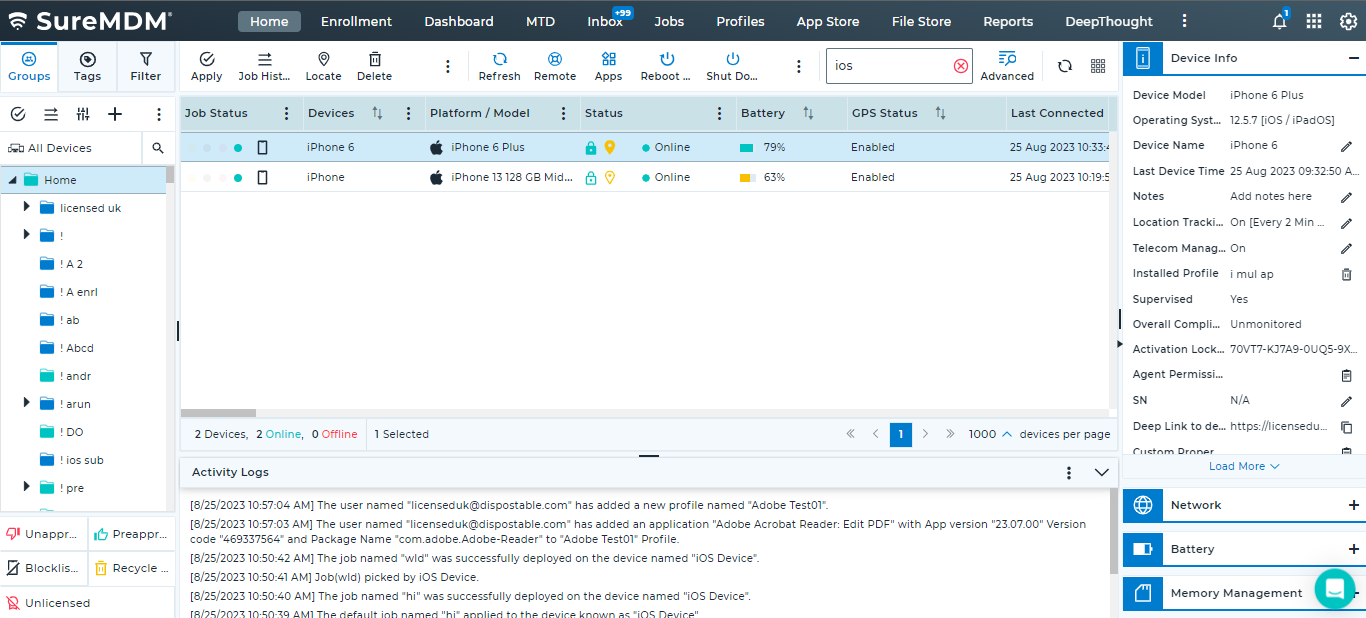The width and height of the screenshot is (1366, 618).
Task: Reload the device grid
Action: point(1065,66)
